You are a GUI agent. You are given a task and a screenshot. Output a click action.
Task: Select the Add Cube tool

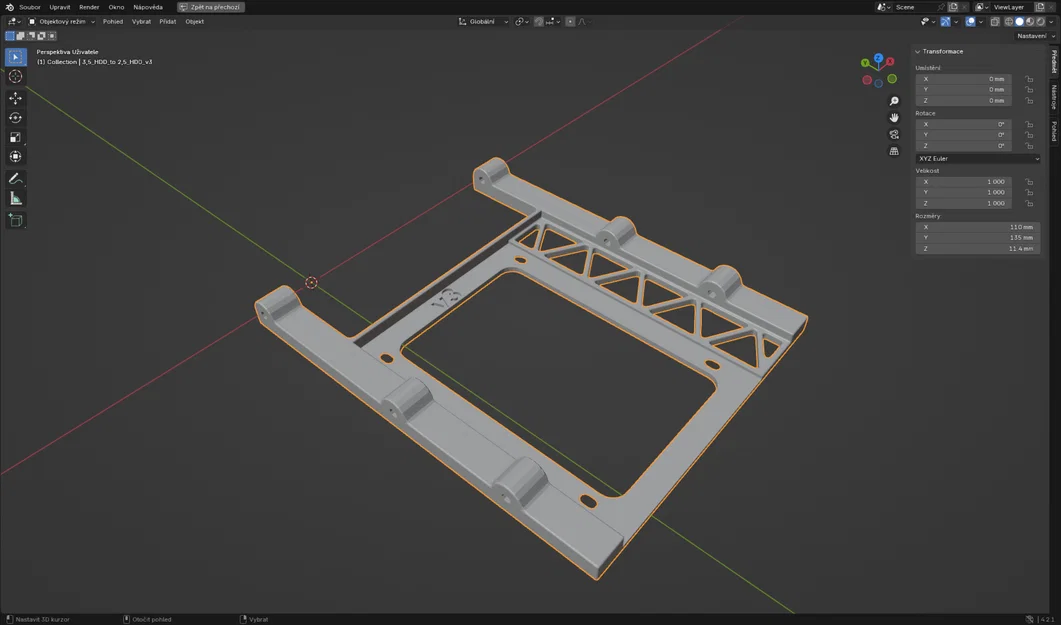[x=16, y=220]
